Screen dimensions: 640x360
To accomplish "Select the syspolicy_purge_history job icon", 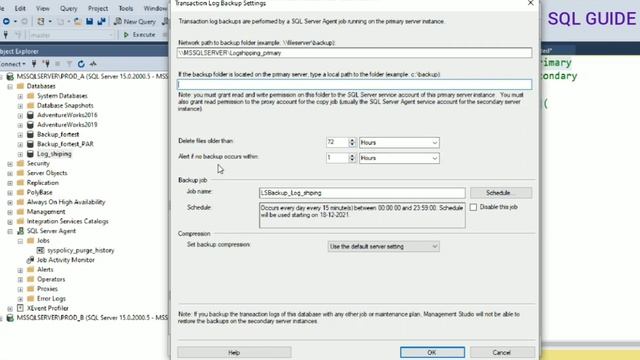I will pyautogui.click(x=40, y=250).
